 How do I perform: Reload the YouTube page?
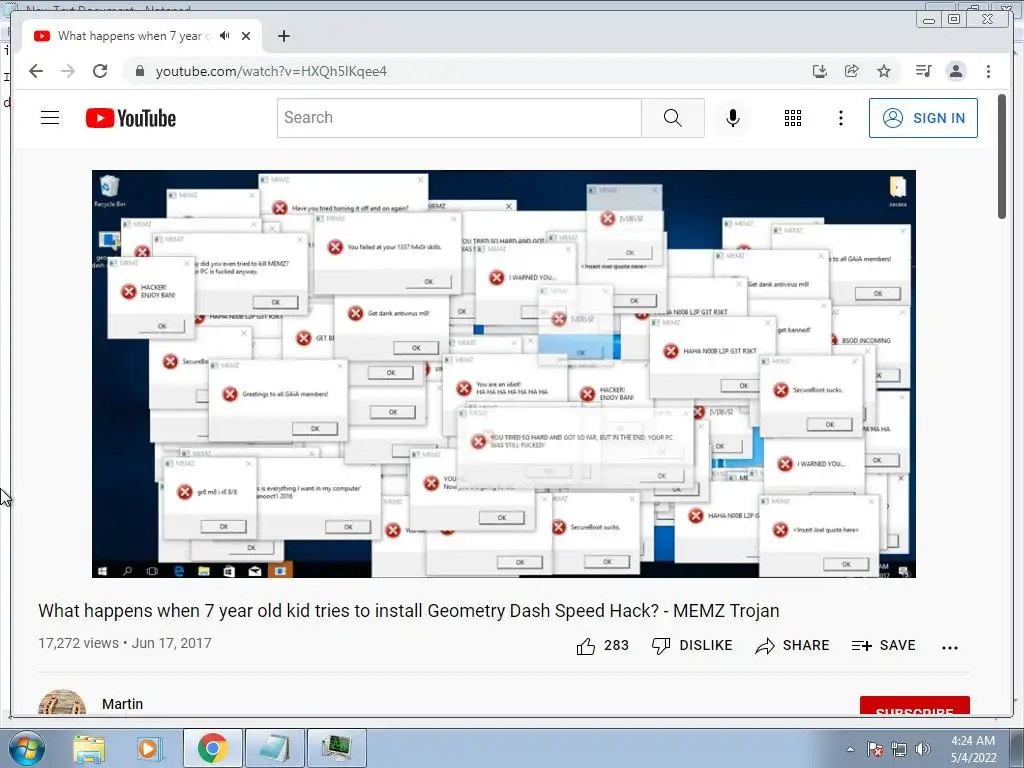(x=100, y=71)
